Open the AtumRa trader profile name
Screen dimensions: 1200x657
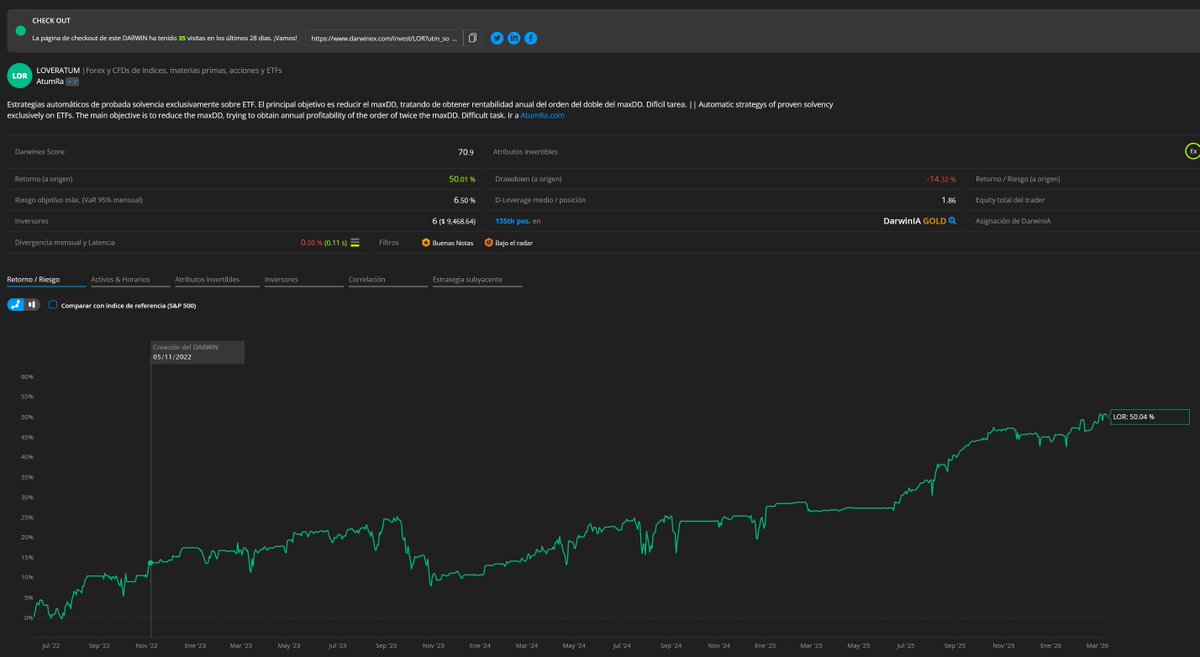pyautogui.click(x=48, y=81)
